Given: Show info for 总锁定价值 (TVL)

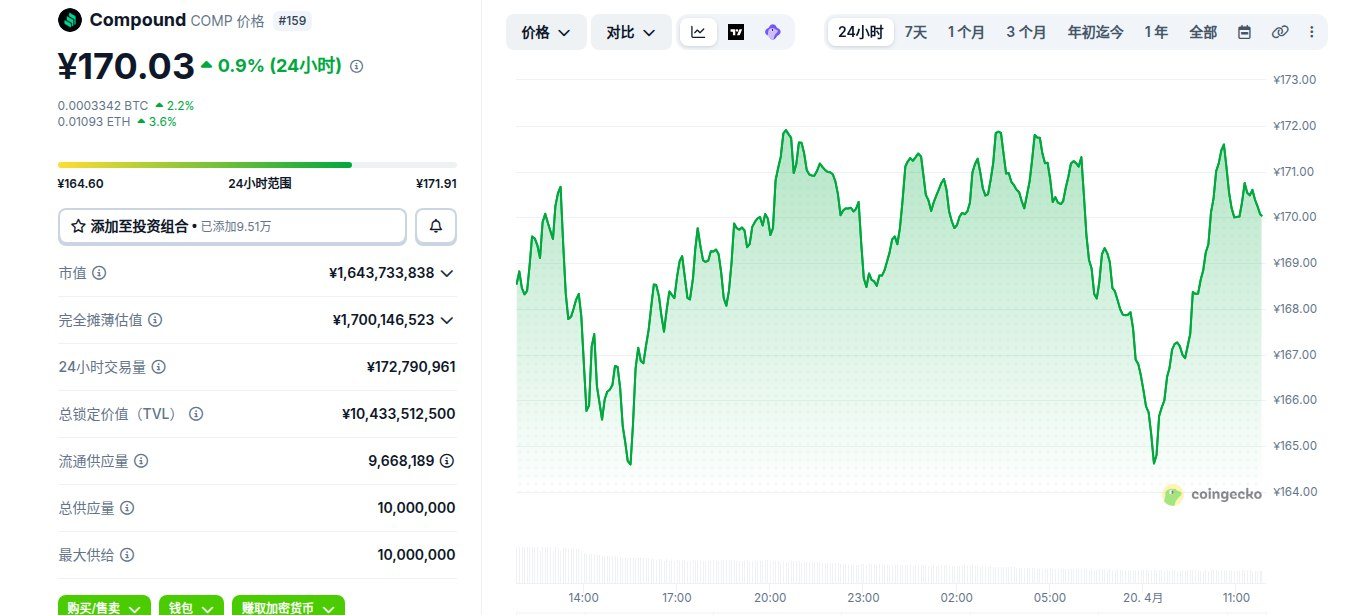Looking at the screenshot, I should [196, 414].
